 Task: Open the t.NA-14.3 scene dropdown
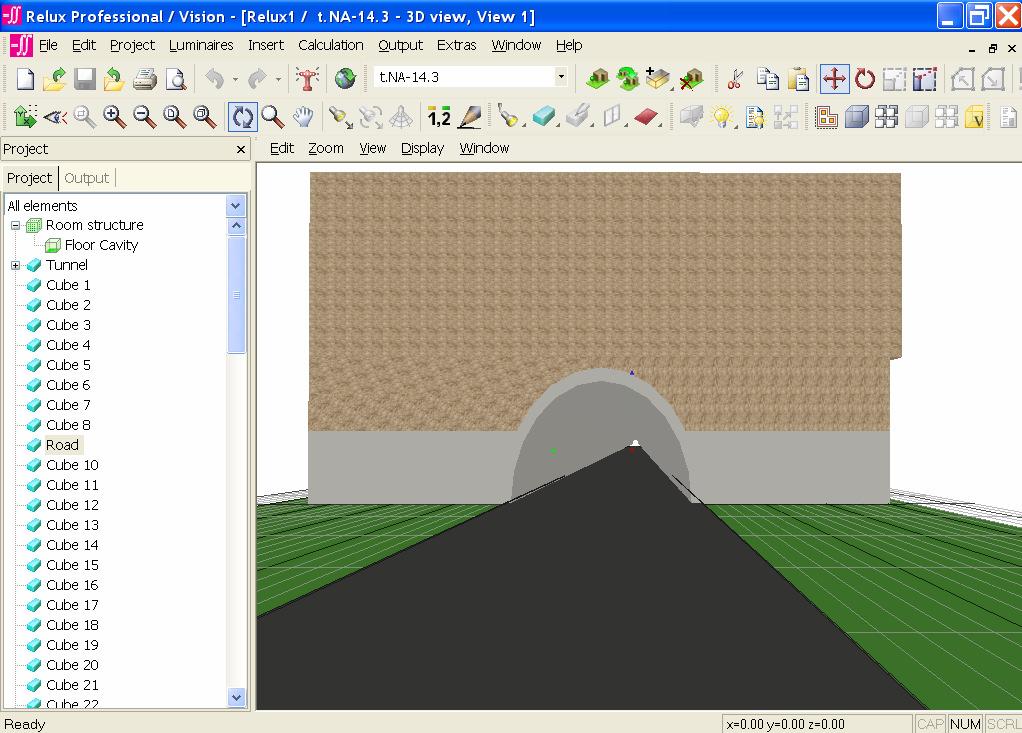[561, 77]
